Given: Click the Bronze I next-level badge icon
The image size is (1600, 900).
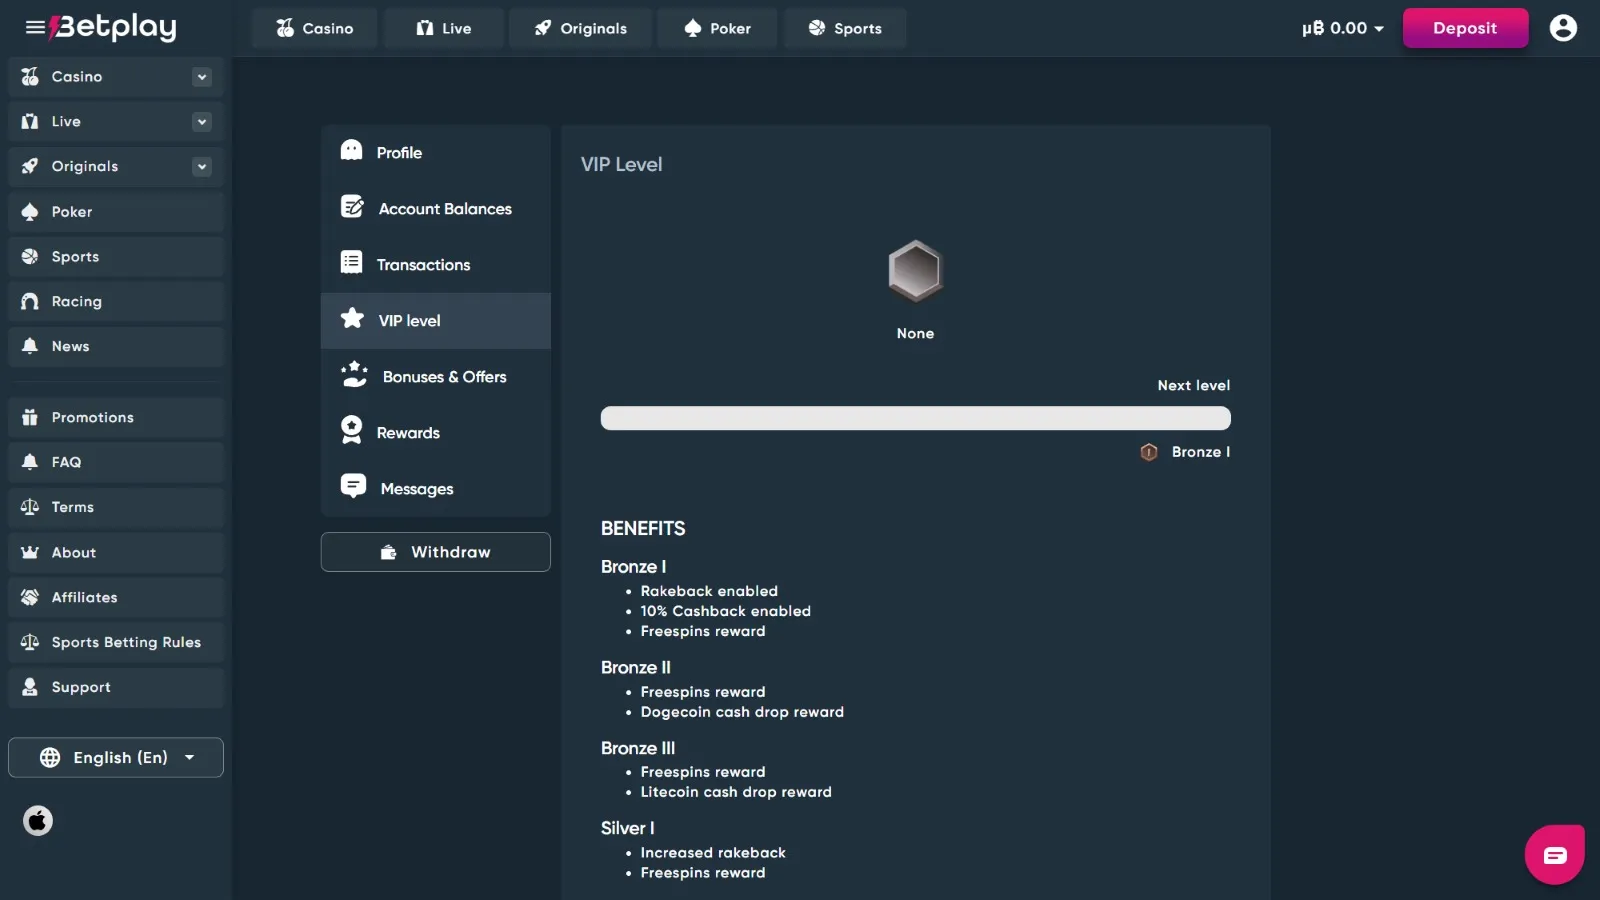Looking at the screenshot, I should click(x=1149, y=452).
